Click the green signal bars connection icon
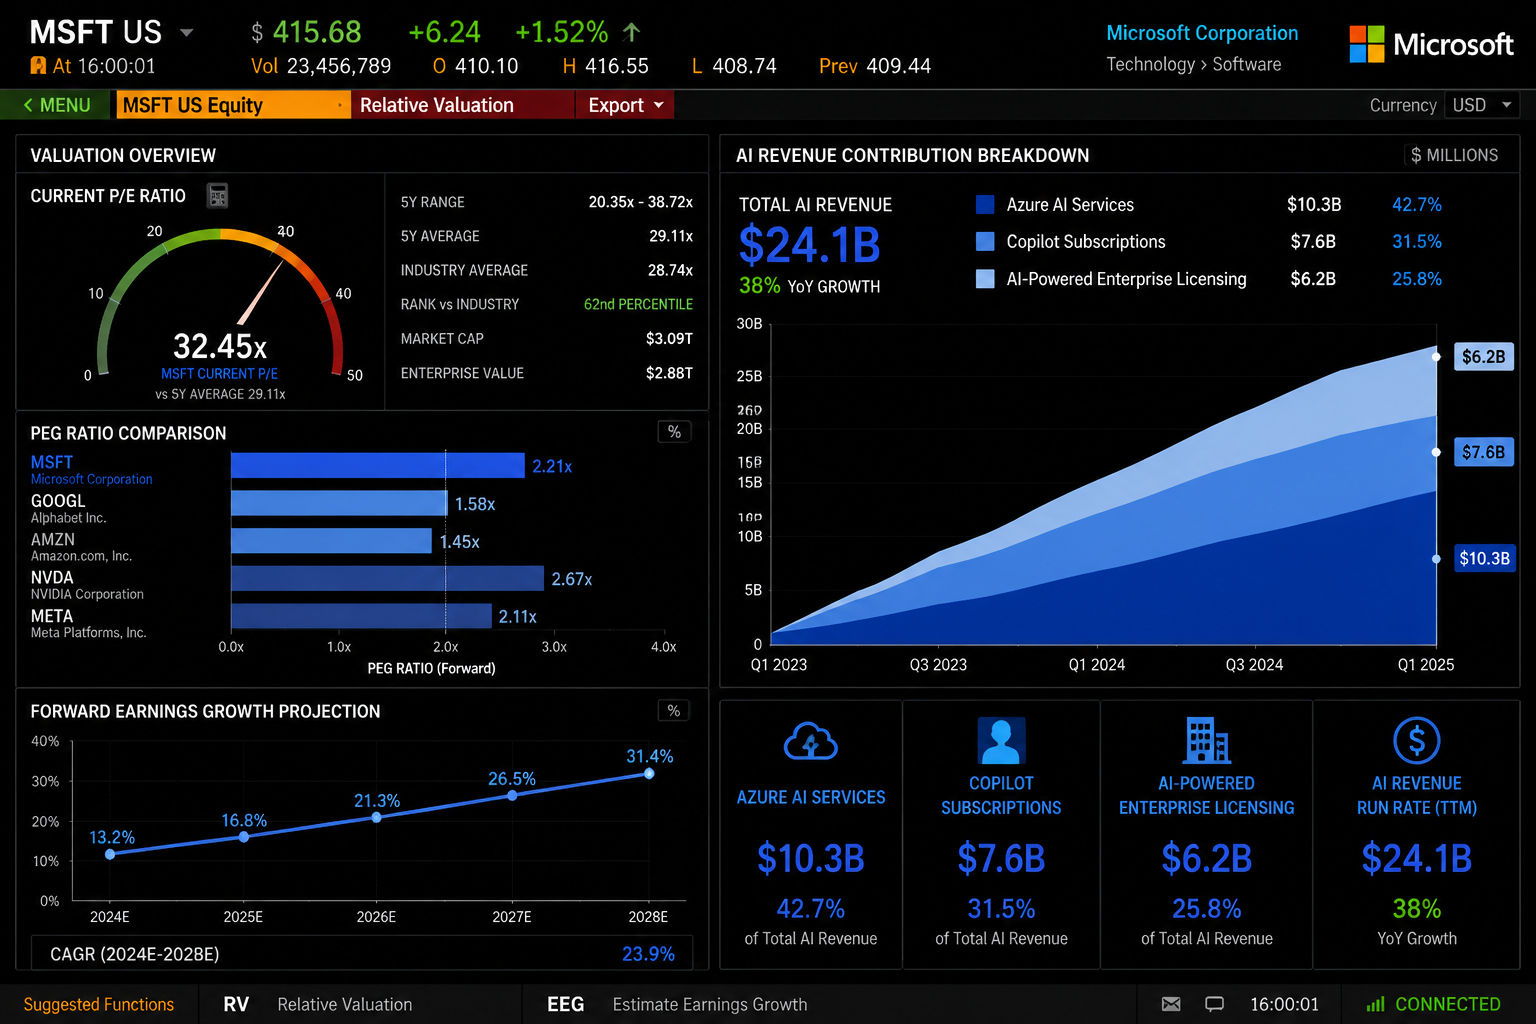The image size is (1536, 1024). tap(1375, 1004)
